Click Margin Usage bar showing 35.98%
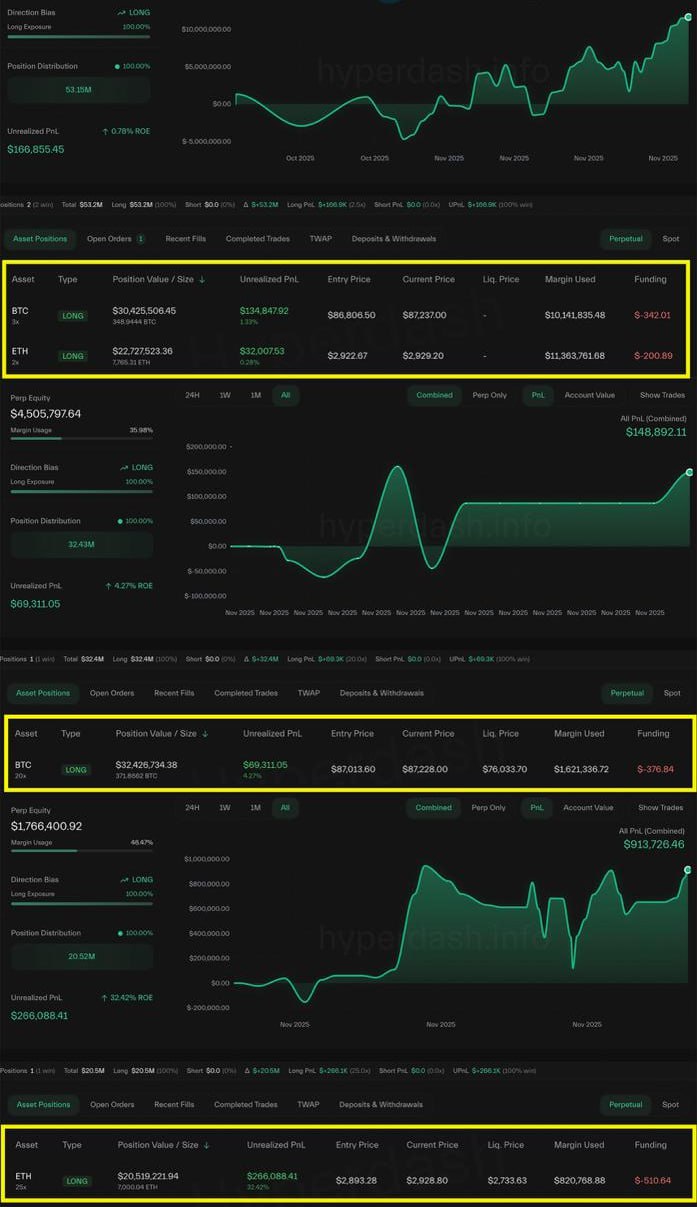Screen dimensions: 697x1207 point(81,438)
